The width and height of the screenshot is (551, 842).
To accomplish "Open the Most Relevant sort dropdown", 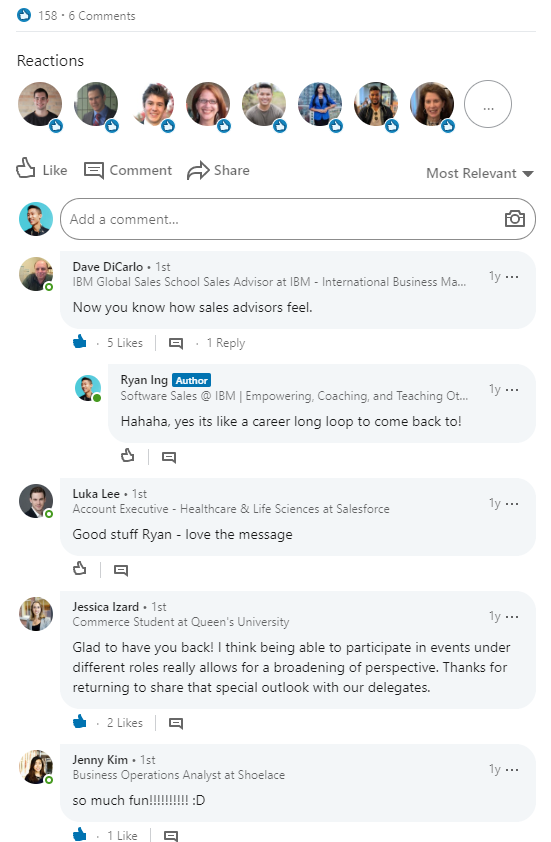I will click(x=480, y=173).
